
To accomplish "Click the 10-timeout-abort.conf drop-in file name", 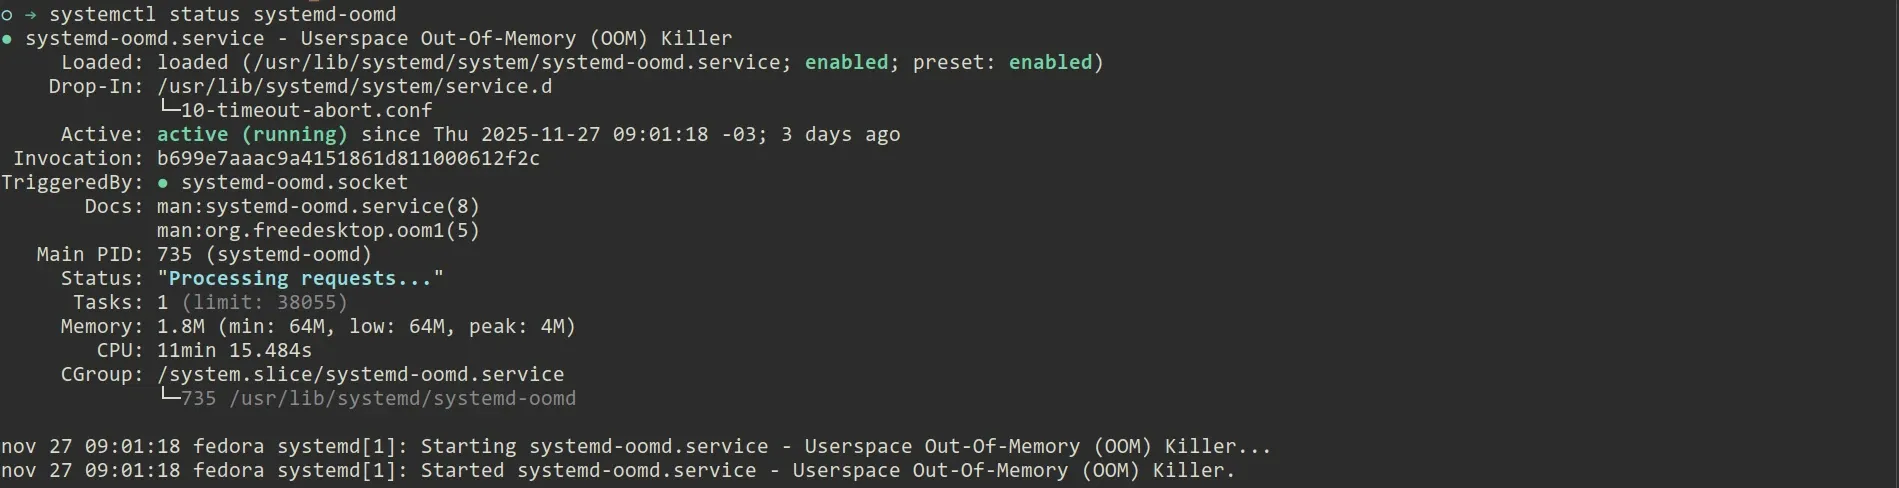I will [x=306, y=110].
